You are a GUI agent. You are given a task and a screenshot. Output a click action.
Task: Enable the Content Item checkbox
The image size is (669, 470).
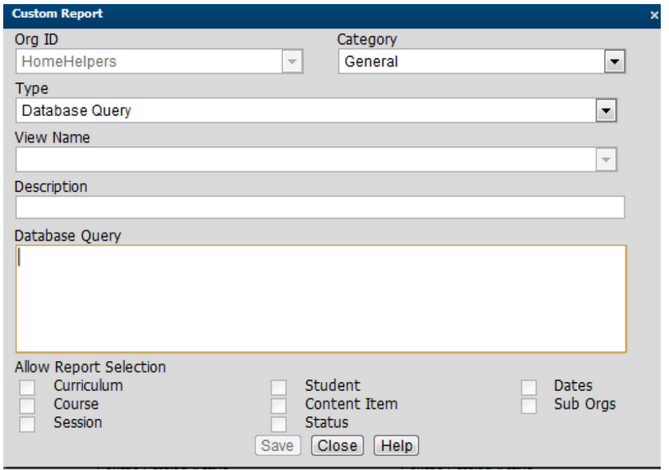coord(279,405)
